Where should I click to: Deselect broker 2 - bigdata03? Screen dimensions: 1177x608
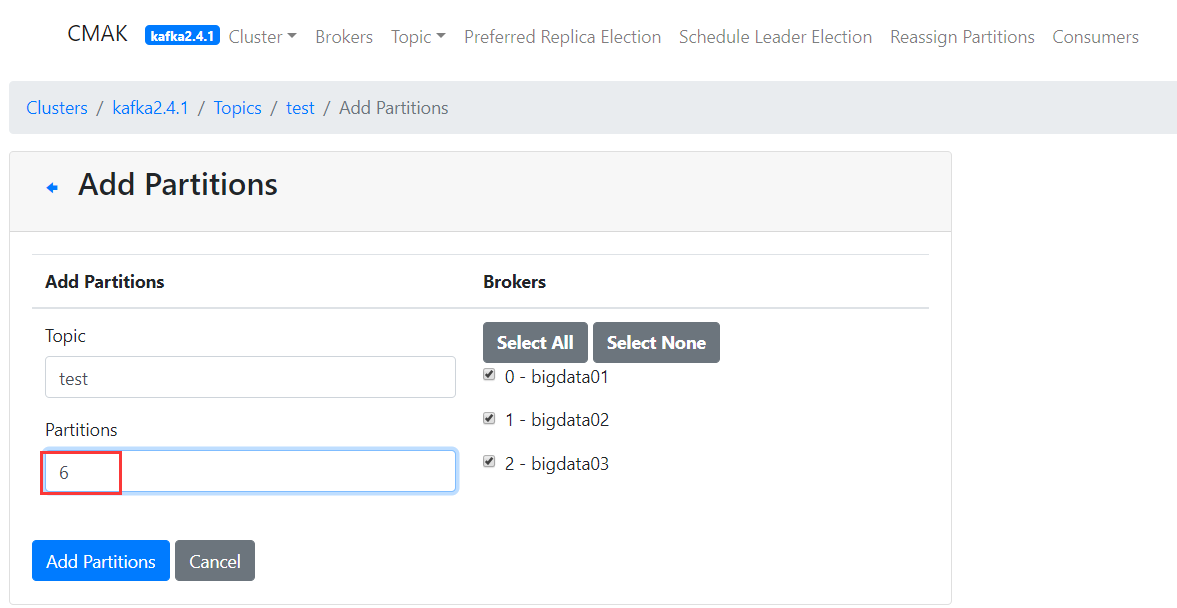489,461
